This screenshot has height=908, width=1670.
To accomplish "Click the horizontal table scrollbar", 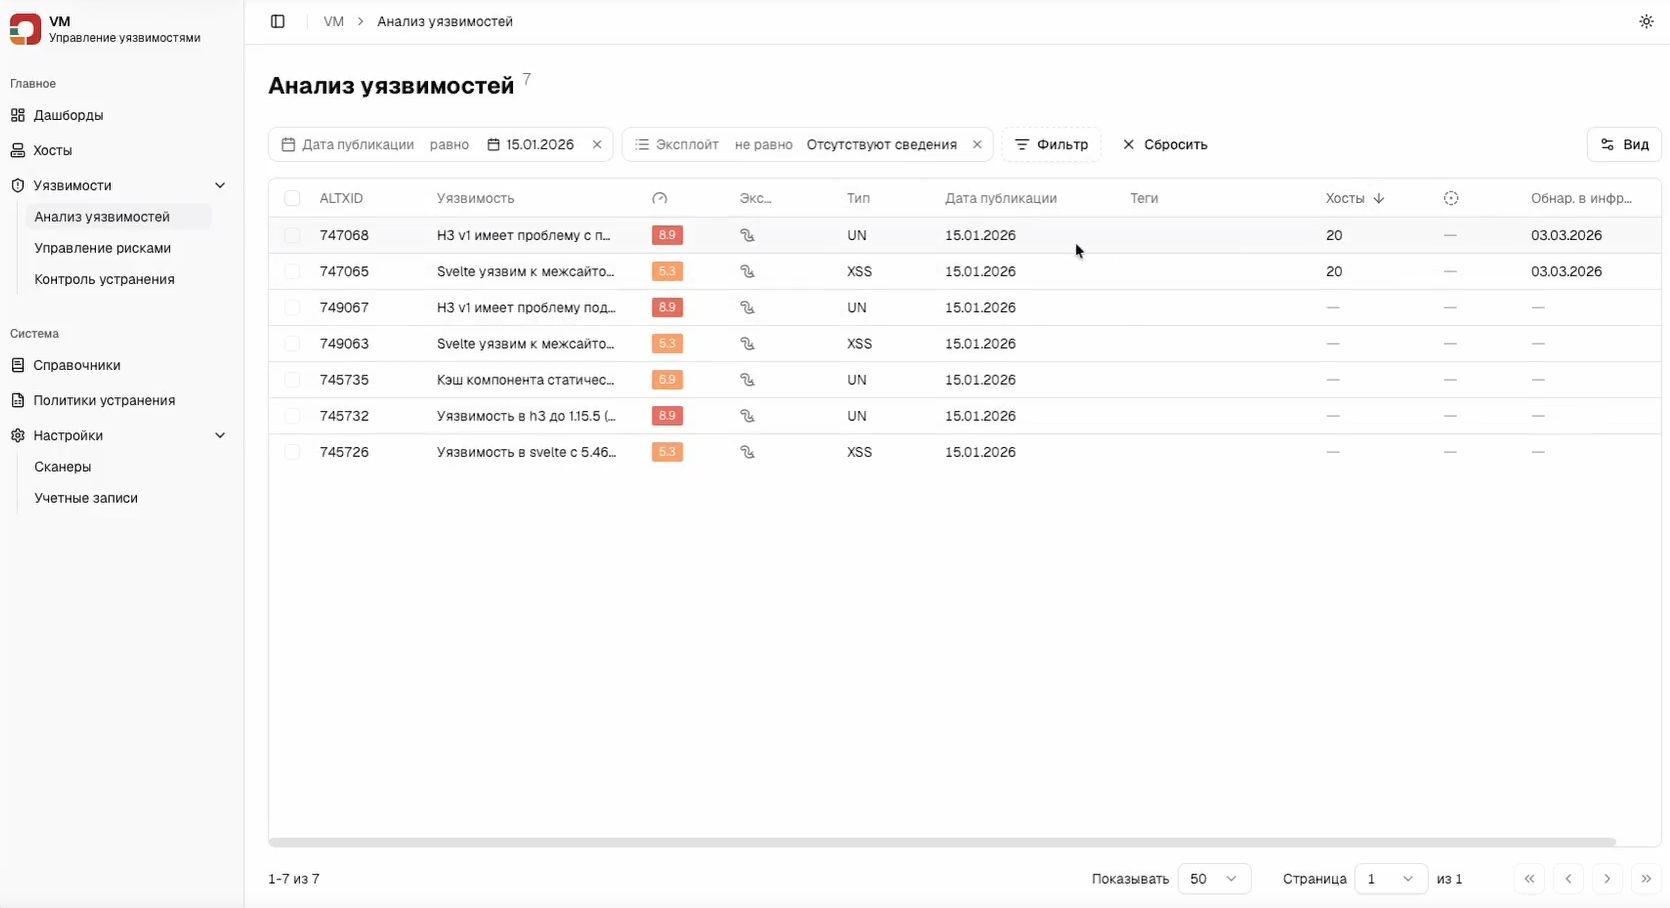I will tap(940, 842).
